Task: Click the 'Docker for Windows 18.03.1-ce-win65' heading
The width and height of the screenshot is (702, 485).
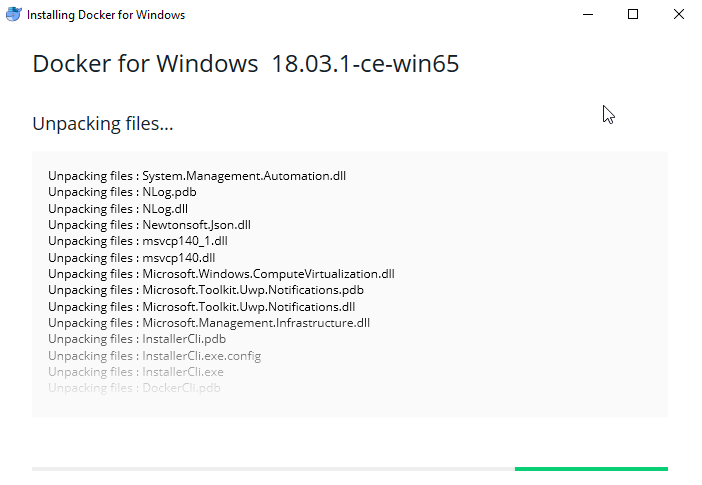Action: point(246,63)
